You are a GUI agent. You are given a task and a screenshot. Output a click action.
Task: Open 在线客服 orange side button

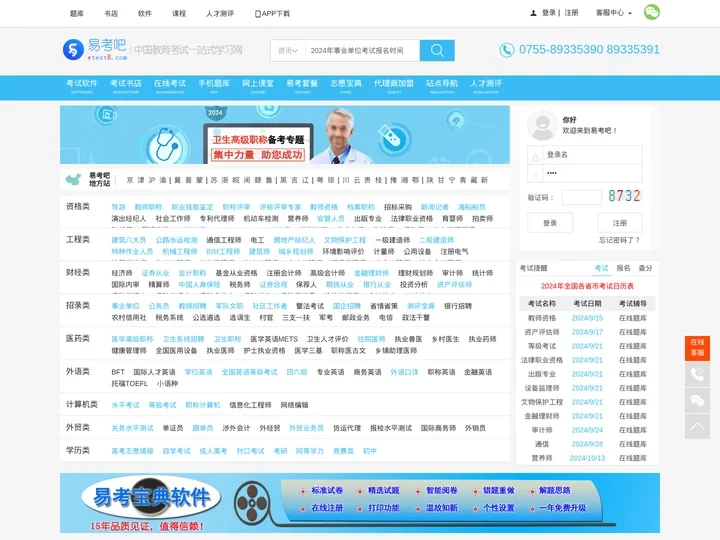pos(697,348)
